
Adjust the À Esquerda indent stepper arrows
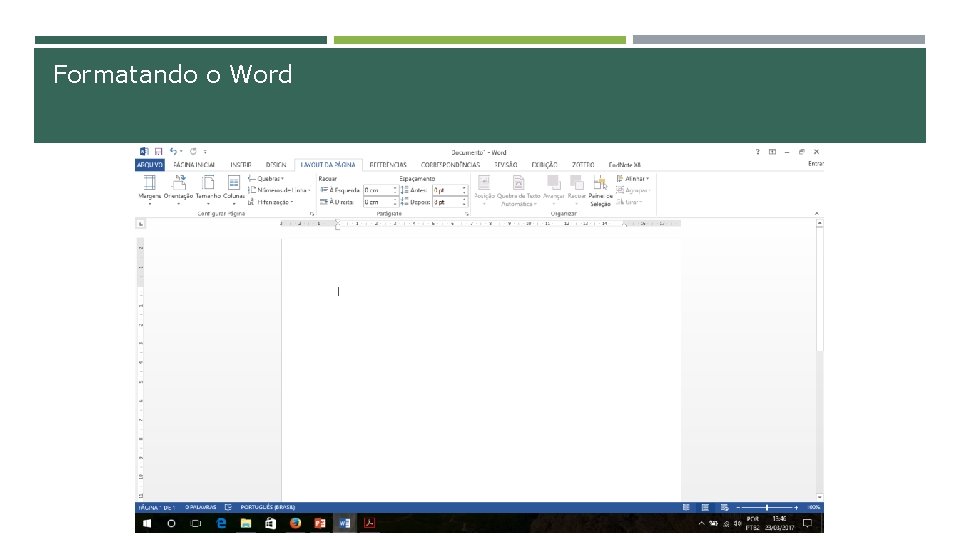396,190
